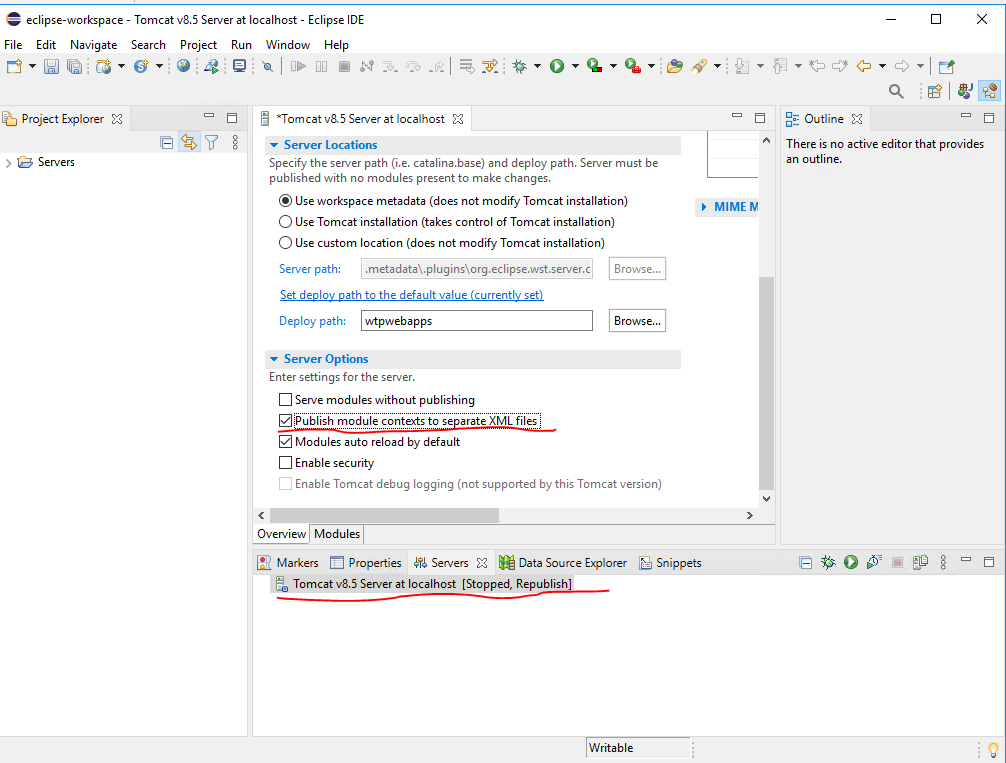The image size is (1006, 763).
Task: Collapse the Server Options section
Action: pos(274,359)
